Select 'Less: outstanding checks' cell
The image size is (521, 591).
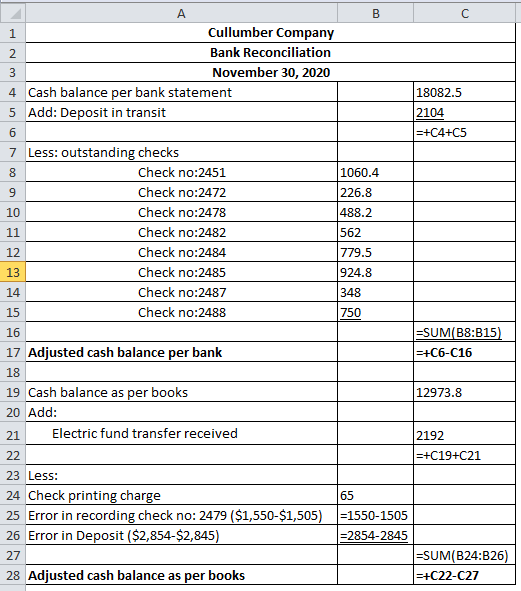(181, 152)
